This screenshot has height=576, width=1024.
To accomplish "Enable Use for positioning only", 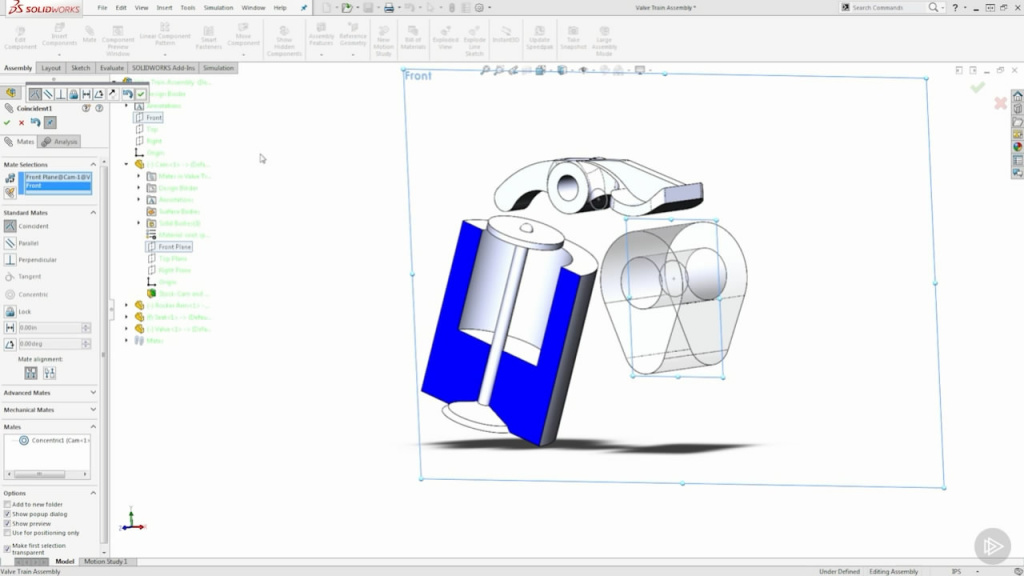I will [x=7, y=532].
